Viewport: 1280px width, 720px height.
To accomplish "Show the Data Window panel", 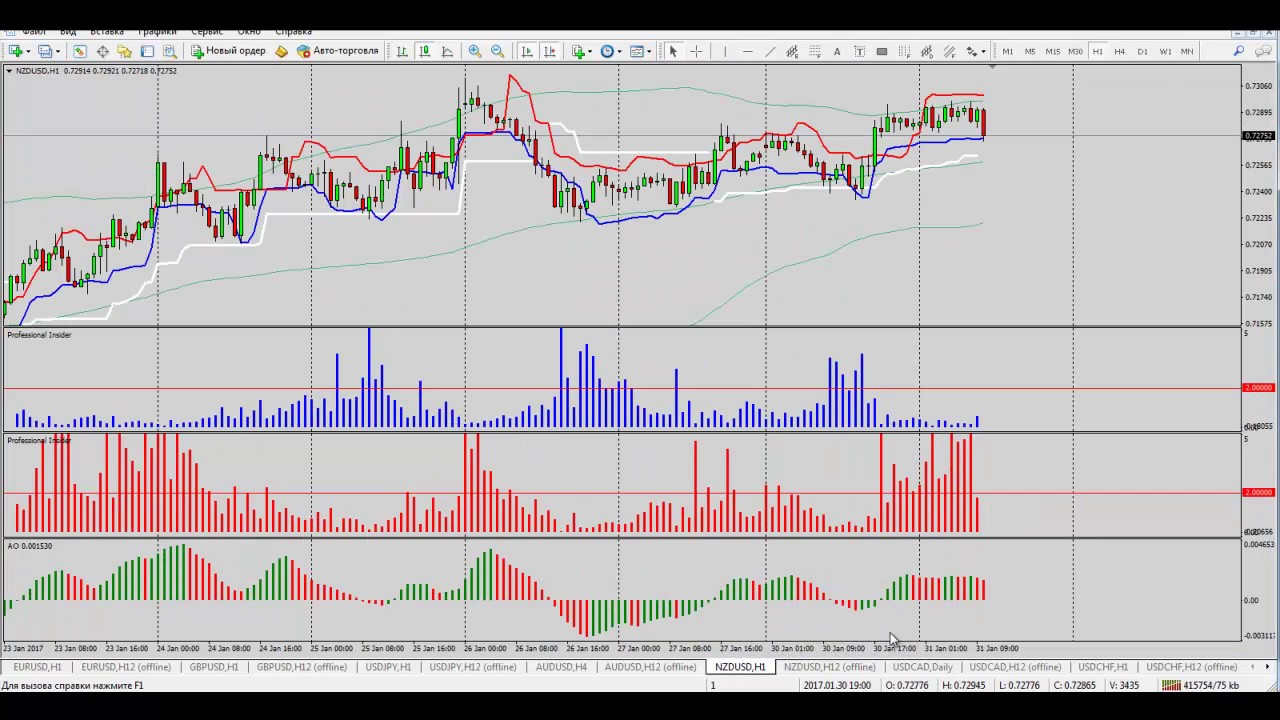I will [x=102, y=51].
